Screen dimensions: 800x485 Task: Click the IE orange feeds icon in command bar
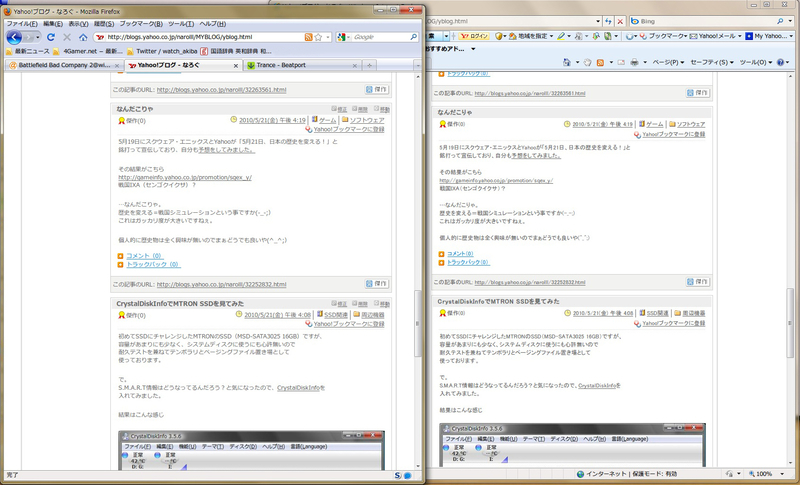[601, 62]
